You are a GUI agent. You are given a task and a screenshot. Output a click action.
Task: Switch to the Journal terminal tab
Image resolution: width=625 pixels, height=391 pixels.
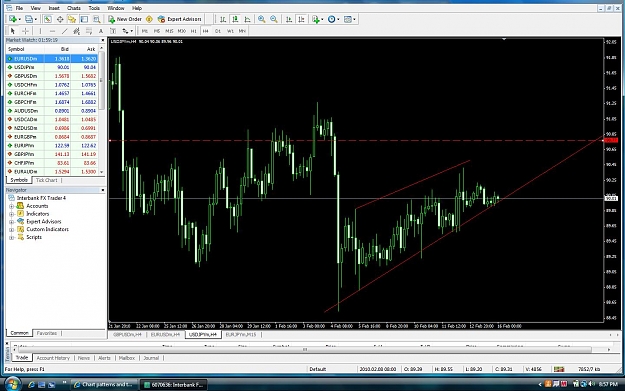pos(151,358)
